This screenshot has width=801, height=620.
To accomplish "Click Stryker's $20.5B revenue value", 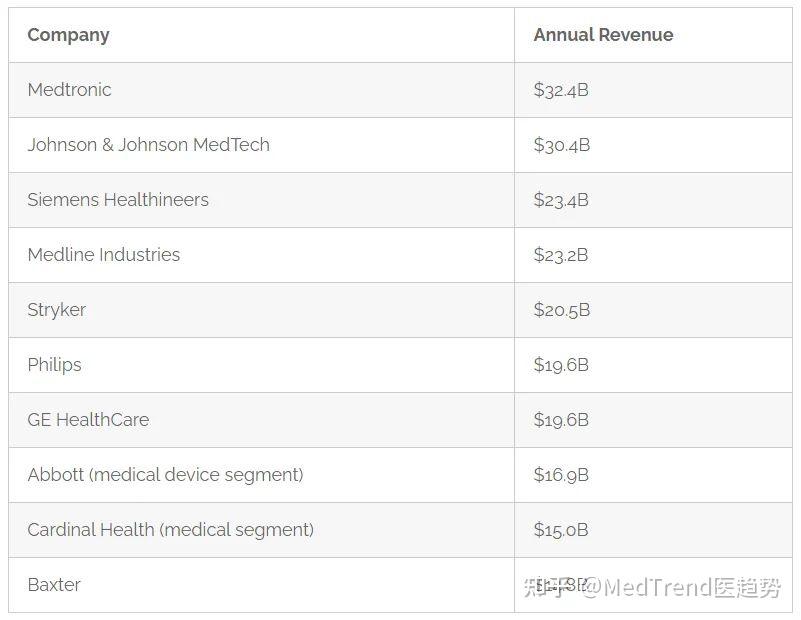I will 562,310.
